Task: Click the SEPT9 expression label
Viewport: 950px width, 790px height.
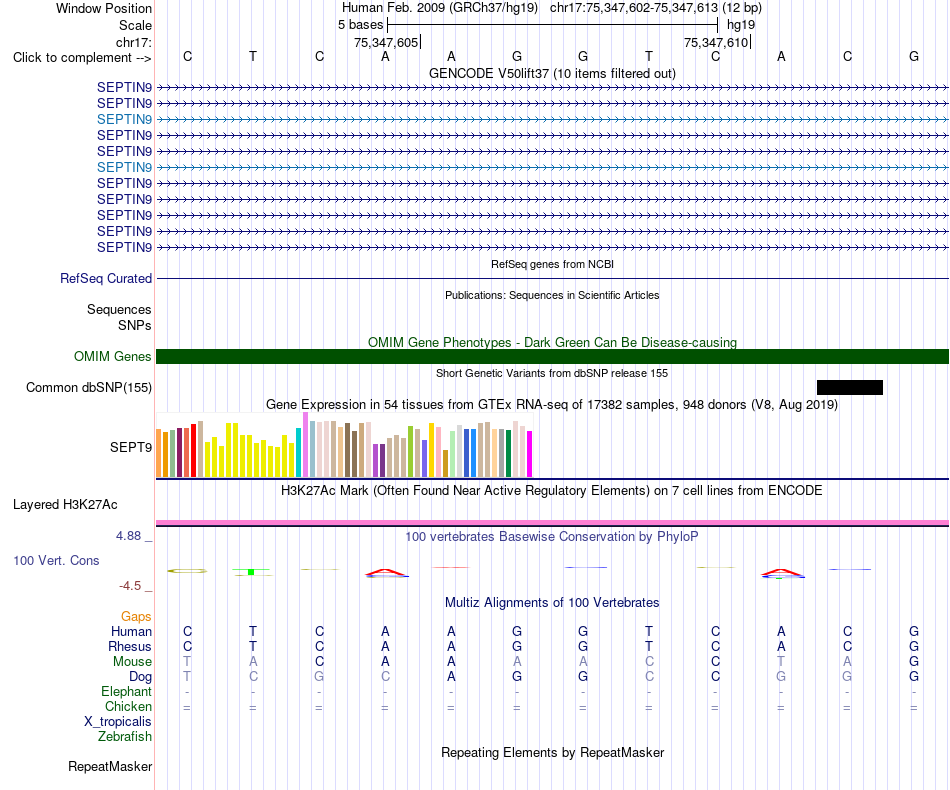Action: click(130, 447)
